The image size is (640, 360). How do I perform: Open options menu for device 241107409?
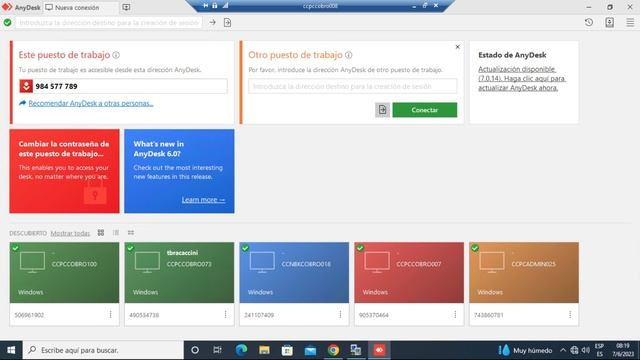[x=340, y=314]
